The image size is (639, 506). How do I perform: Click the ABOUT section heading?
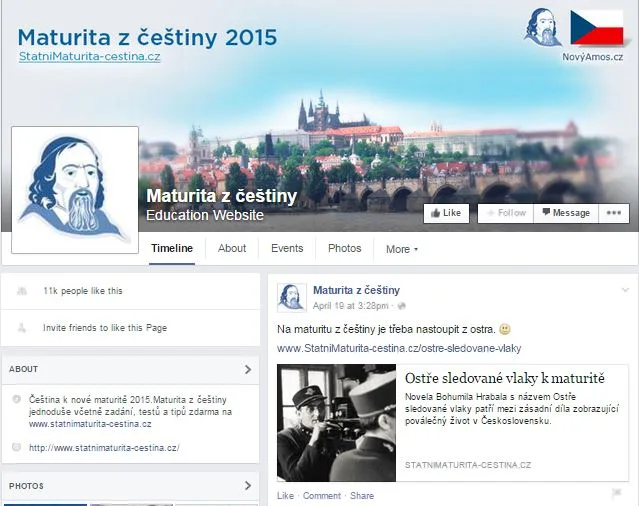pyautogui.click(x=24, y=369)
